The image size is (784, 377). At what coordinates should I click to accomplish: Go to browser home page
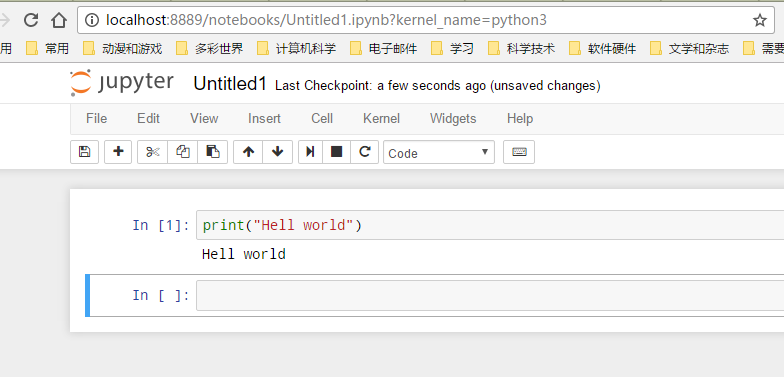(x=59, y=20)
